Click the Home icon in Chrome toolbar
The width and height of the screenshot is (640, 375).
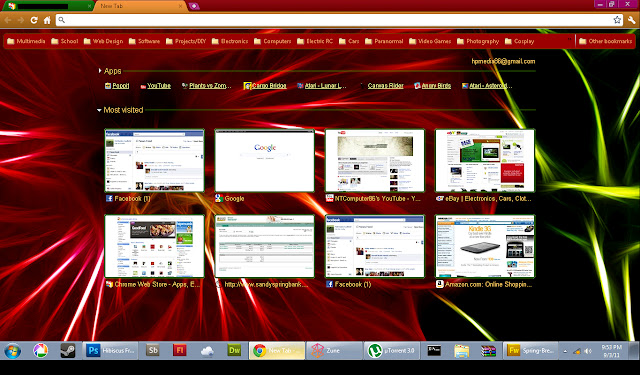[47, 20]
